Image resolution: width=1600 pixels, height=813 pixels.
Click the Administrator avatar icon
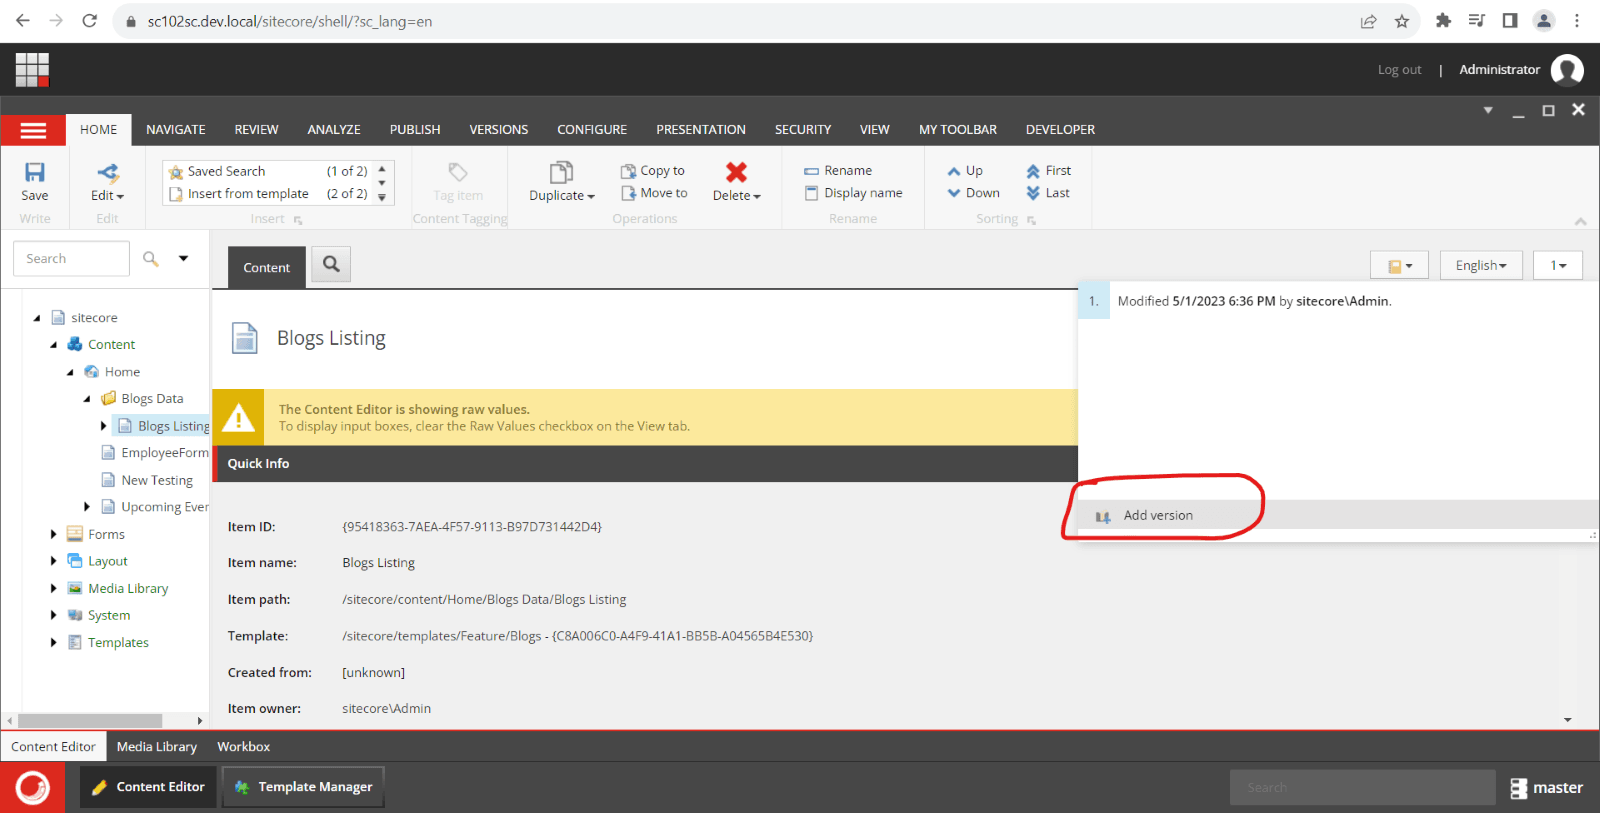pyautogui.click(x=1567, y=70)
